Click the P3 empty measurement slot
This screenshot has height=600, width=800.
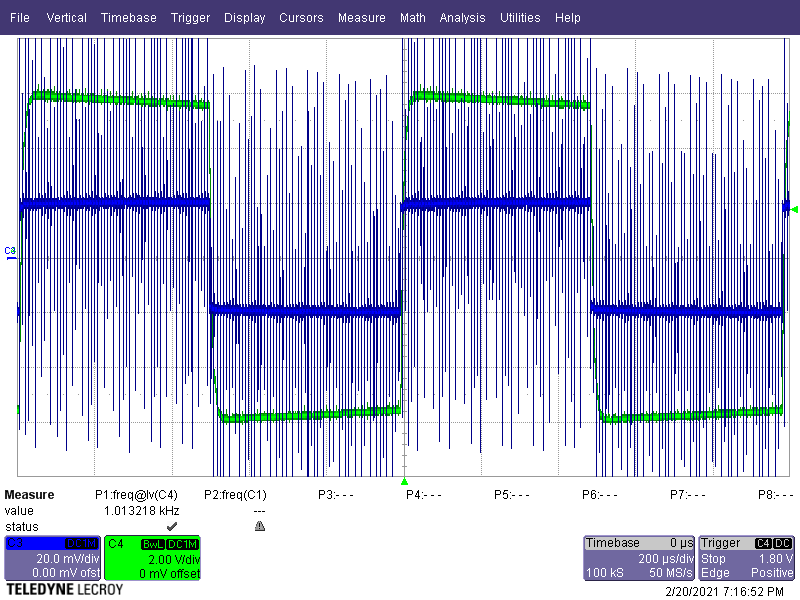tap(335, 495)
